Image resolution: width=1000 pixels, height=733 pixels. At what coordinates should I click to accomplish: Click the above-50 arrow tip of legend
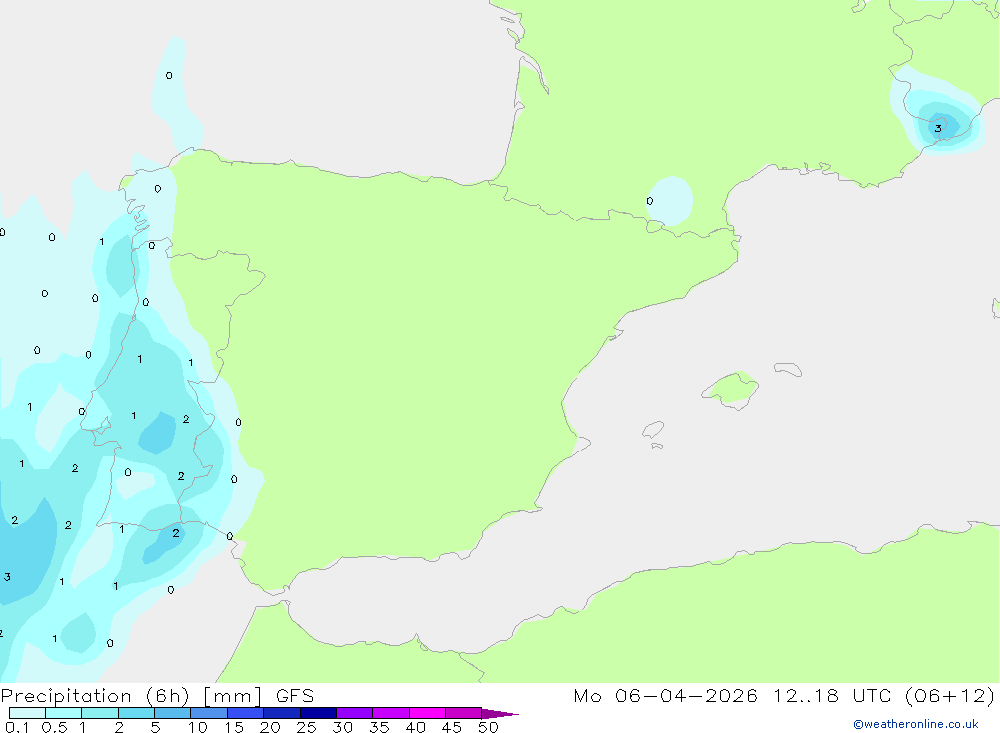point(500,714)
